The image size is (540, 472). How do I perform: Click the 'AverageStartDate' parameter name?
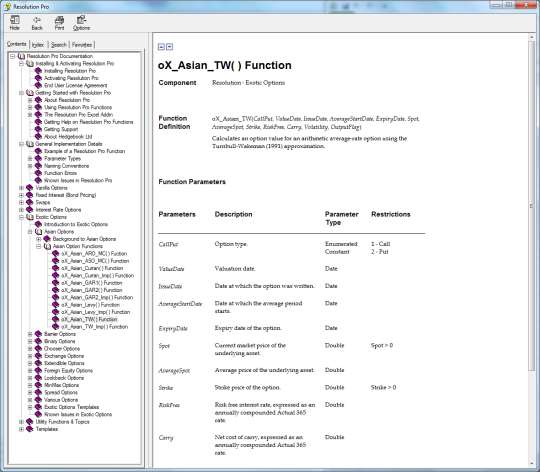[180, 304]
